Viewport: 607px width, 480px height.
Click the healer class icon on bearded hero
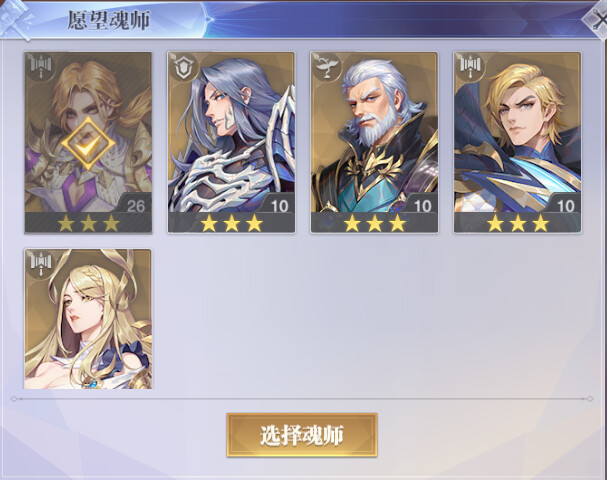(327, 67)
